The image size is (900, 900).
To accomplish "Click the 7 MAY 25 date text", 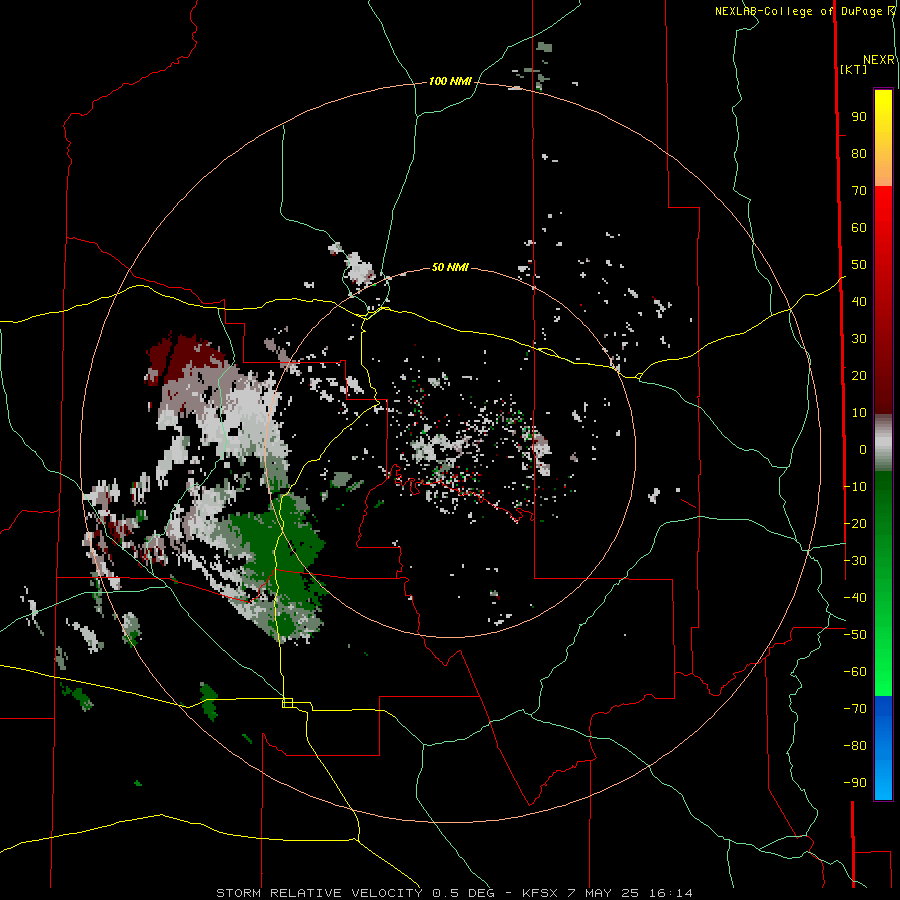I will [603, 893].
